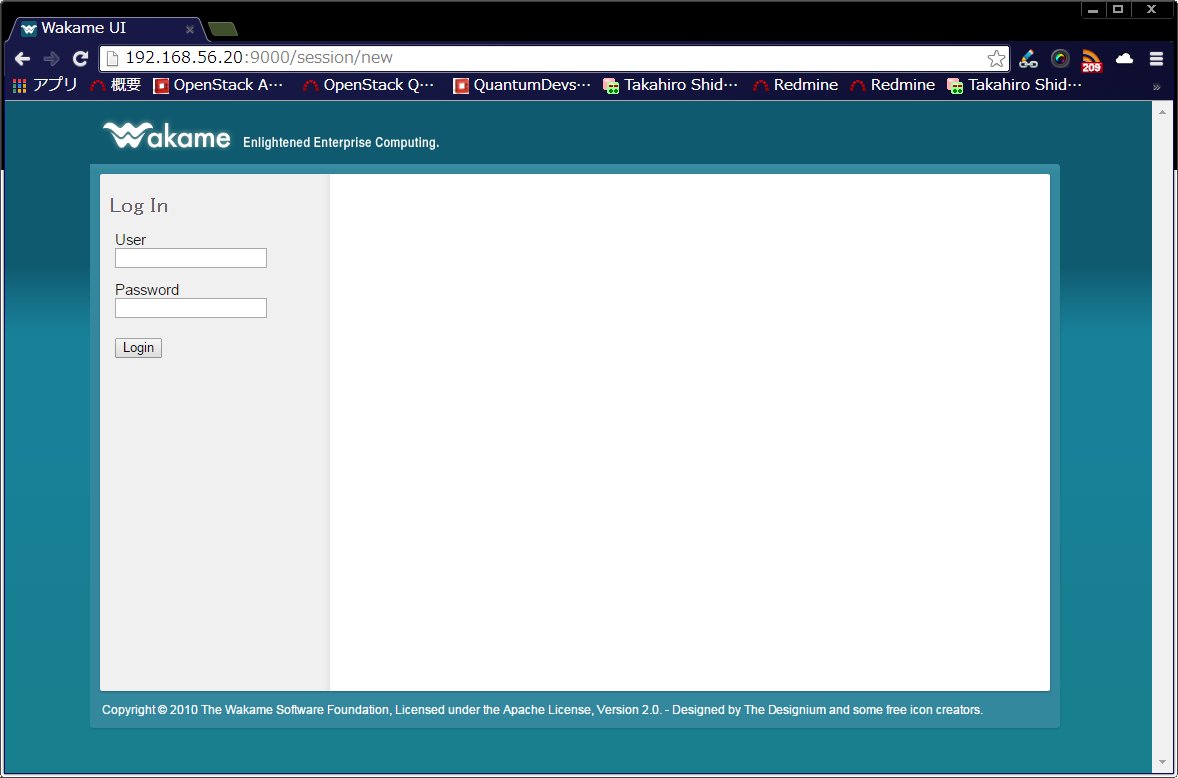Focus the Password input field
1178x778 pixels.
pos(191,308)
